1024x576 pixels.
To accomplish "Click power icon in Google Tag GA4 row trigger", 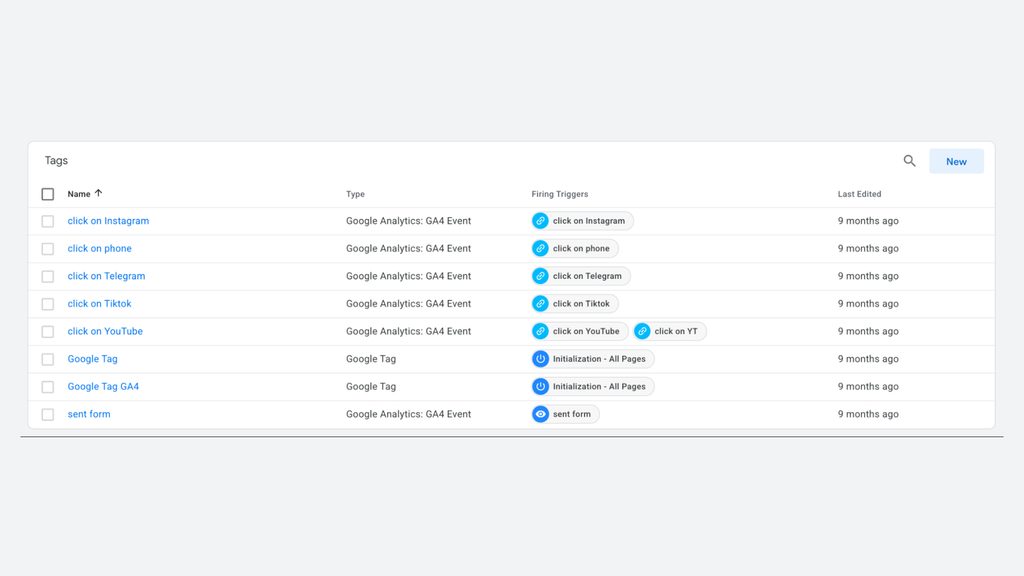I will (540, 387).
